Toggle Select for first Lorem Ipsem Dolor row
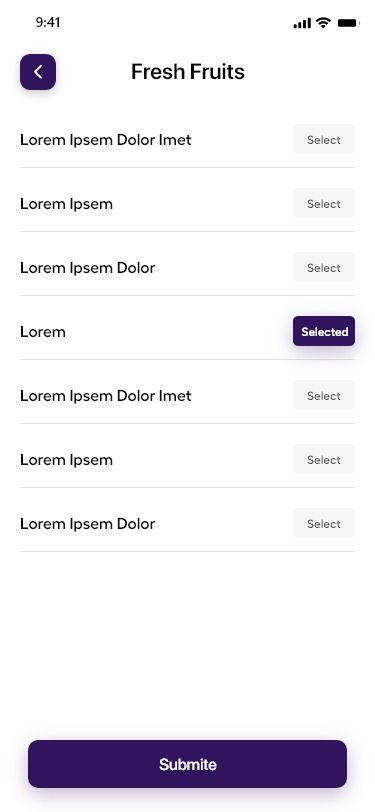The image size is (375, 812). pos(324,267)
